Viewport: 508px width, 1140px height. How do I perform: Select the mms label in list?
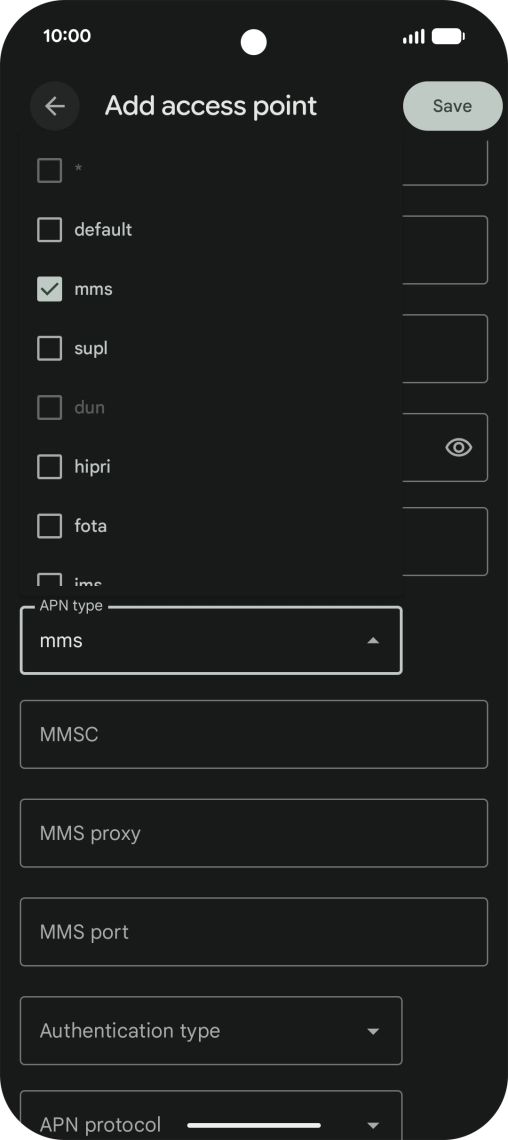click(93, 289)
